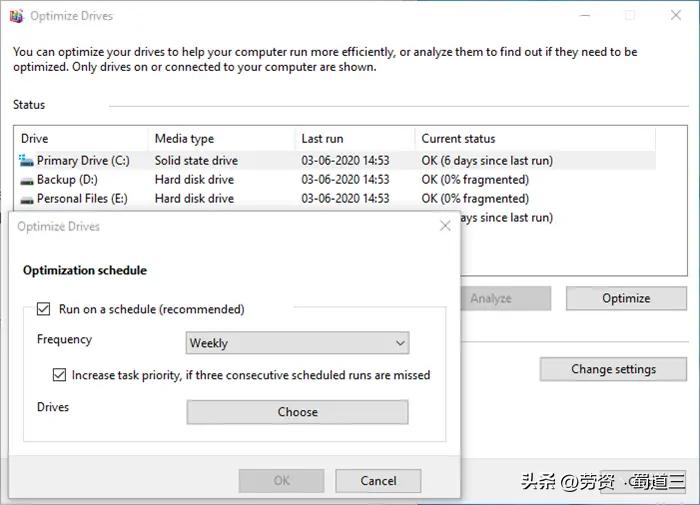The width and height of the screenshot is (700, 505).
Task: Select the Primary Drive (C:) row name
Action: 83,160
